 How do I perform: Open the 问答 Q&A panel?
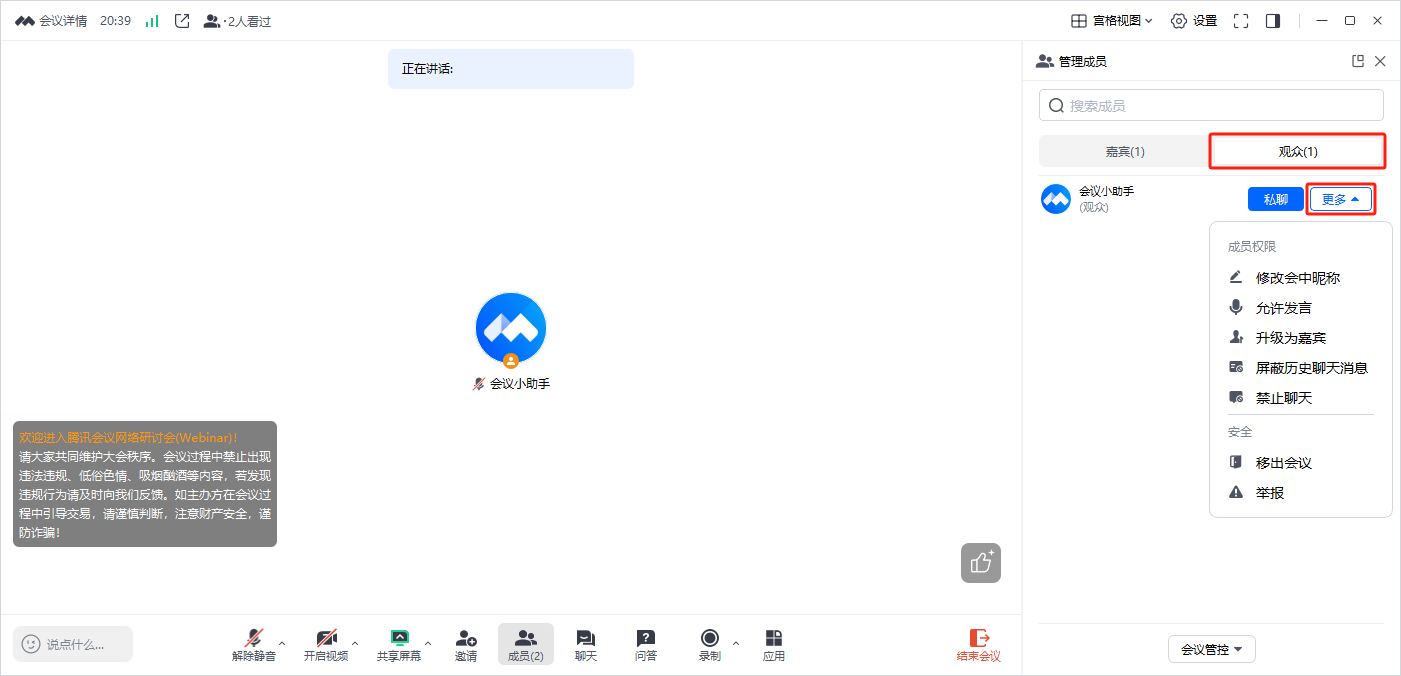click(x=646, y=645)
